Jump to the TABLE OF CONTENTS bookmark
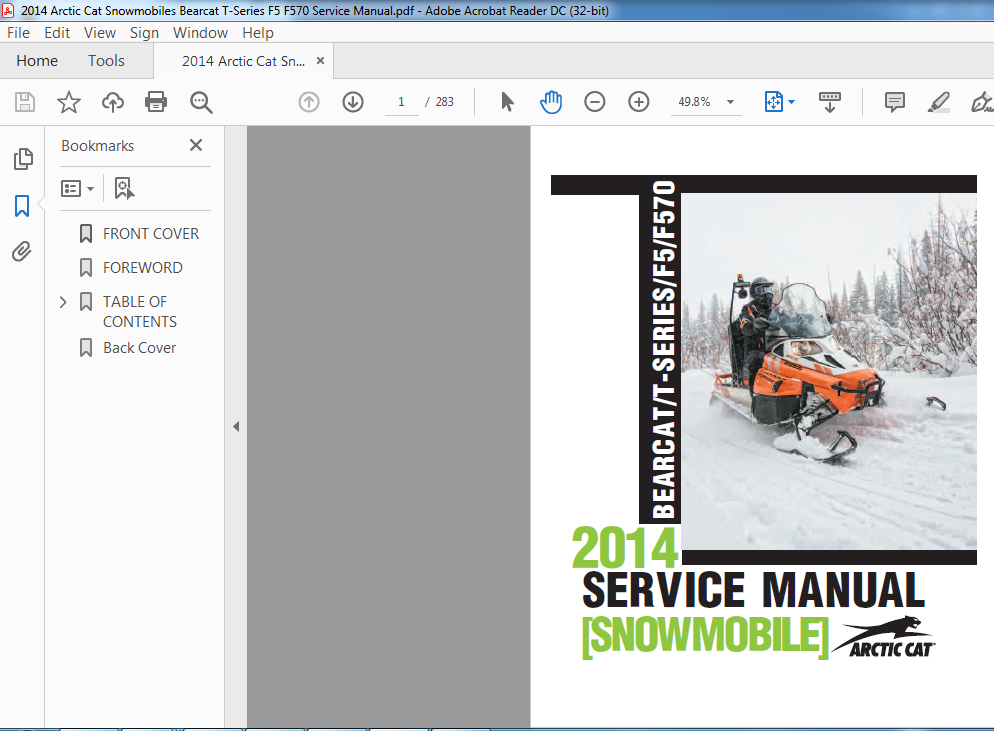This screenshot has width=994, height=731. pyautogui.click(x=140, y=311)
